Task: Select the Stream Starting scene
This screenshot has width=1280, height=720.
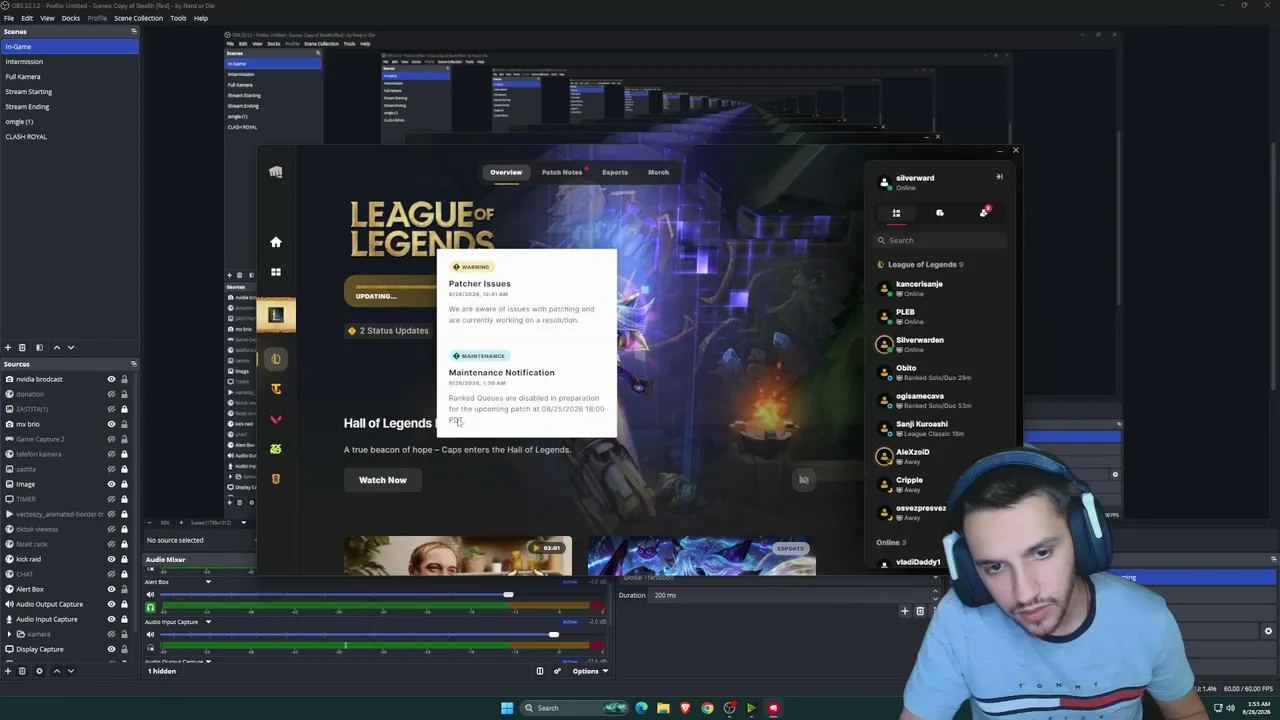Action: (69, 92)
